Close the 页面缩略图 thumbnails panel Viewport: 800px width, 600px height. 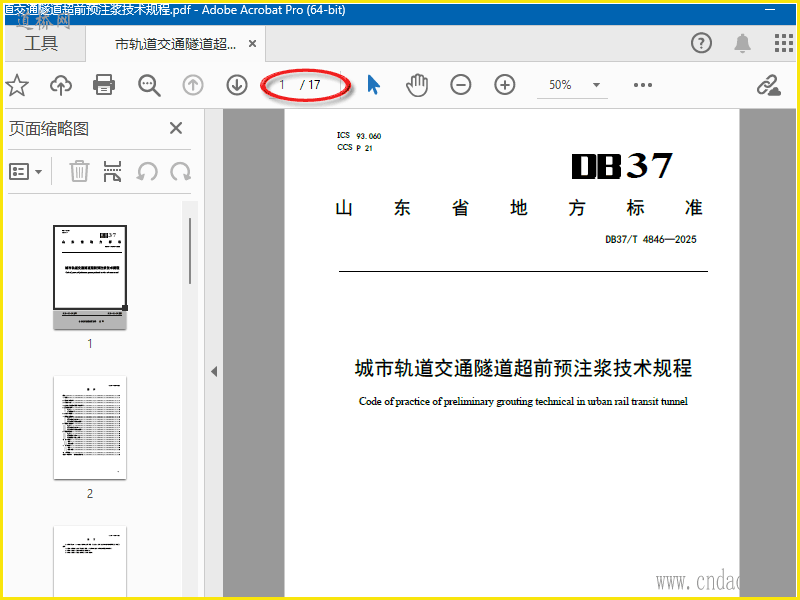[x=176, y=128]
